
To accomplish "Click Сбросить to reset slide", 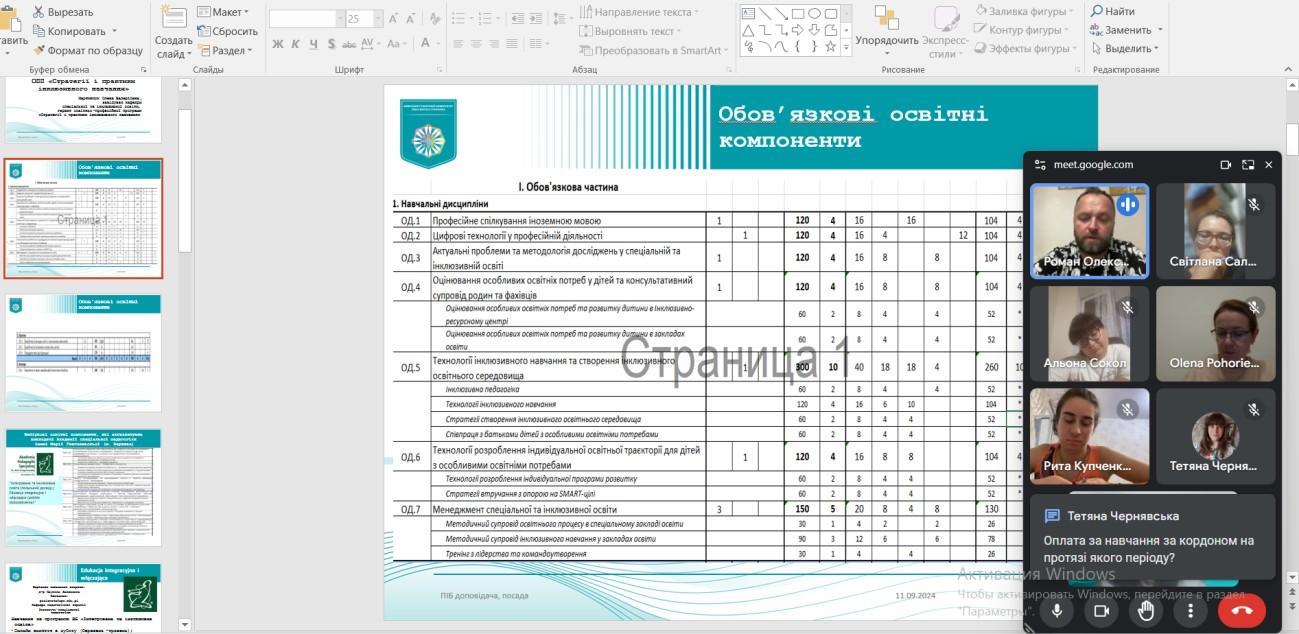I will click(x=227, y=31).
